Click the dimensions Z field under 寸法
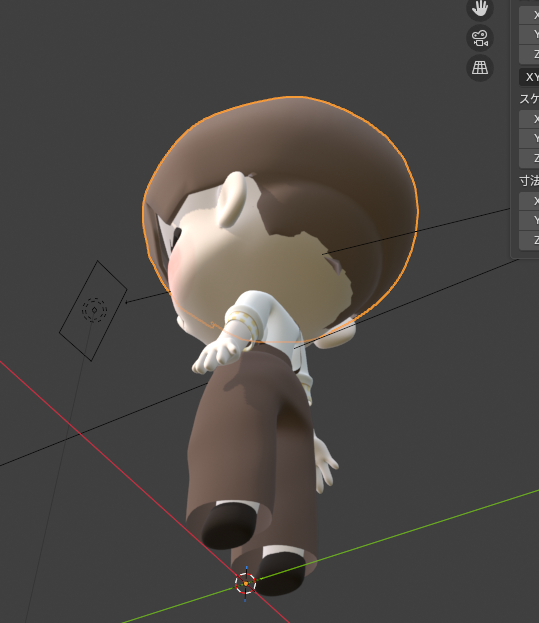Image resolution: width=539 pixels, height=623 pixels. tap(529, 240)
